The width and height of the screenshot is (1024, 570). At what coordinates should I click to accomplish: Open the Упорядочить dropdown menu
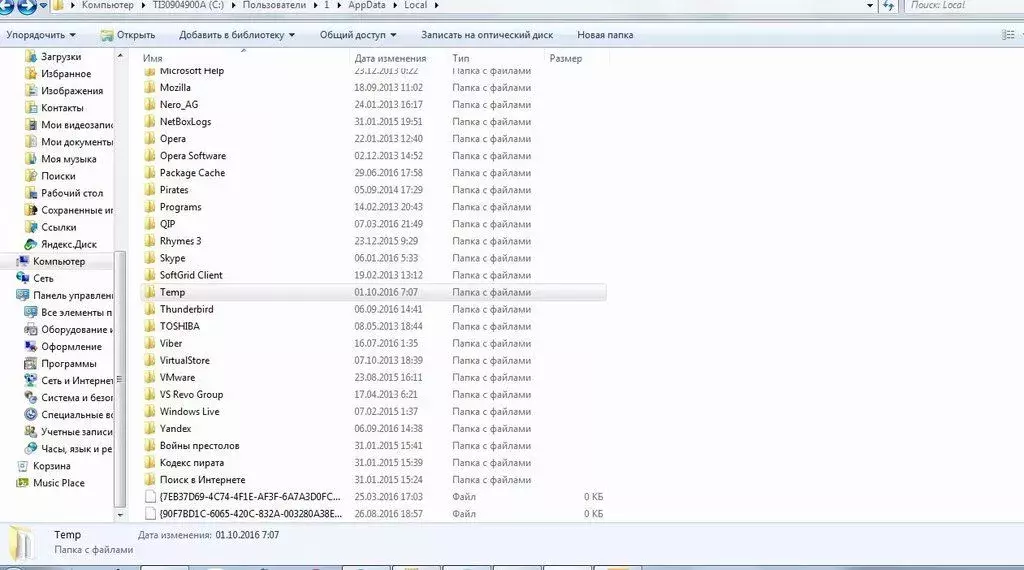tap(40, 35)
